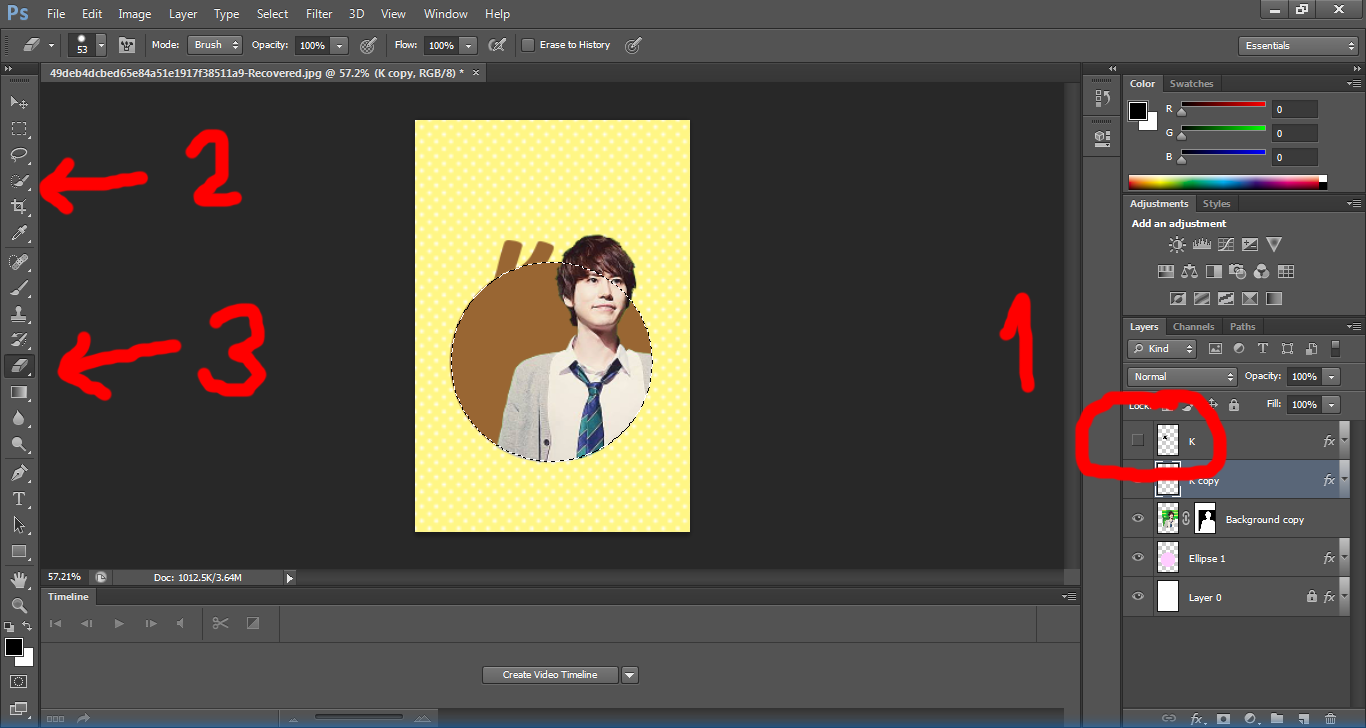
Task: Open the Essentials workspace dropdown
Action: (x=1297, y=46)
